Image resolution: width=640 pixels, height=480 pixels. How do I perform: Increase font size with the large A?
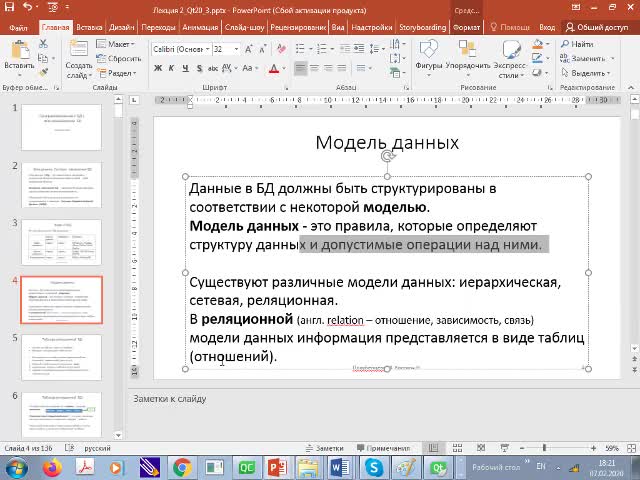(x=249, y=49)
